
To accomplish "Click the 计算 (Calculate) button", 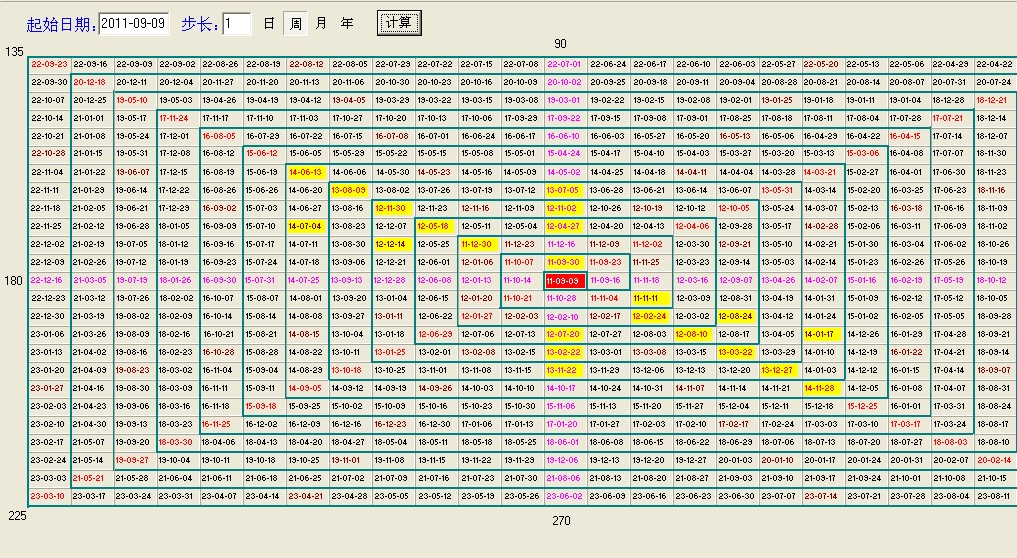I will pos(400,21).
